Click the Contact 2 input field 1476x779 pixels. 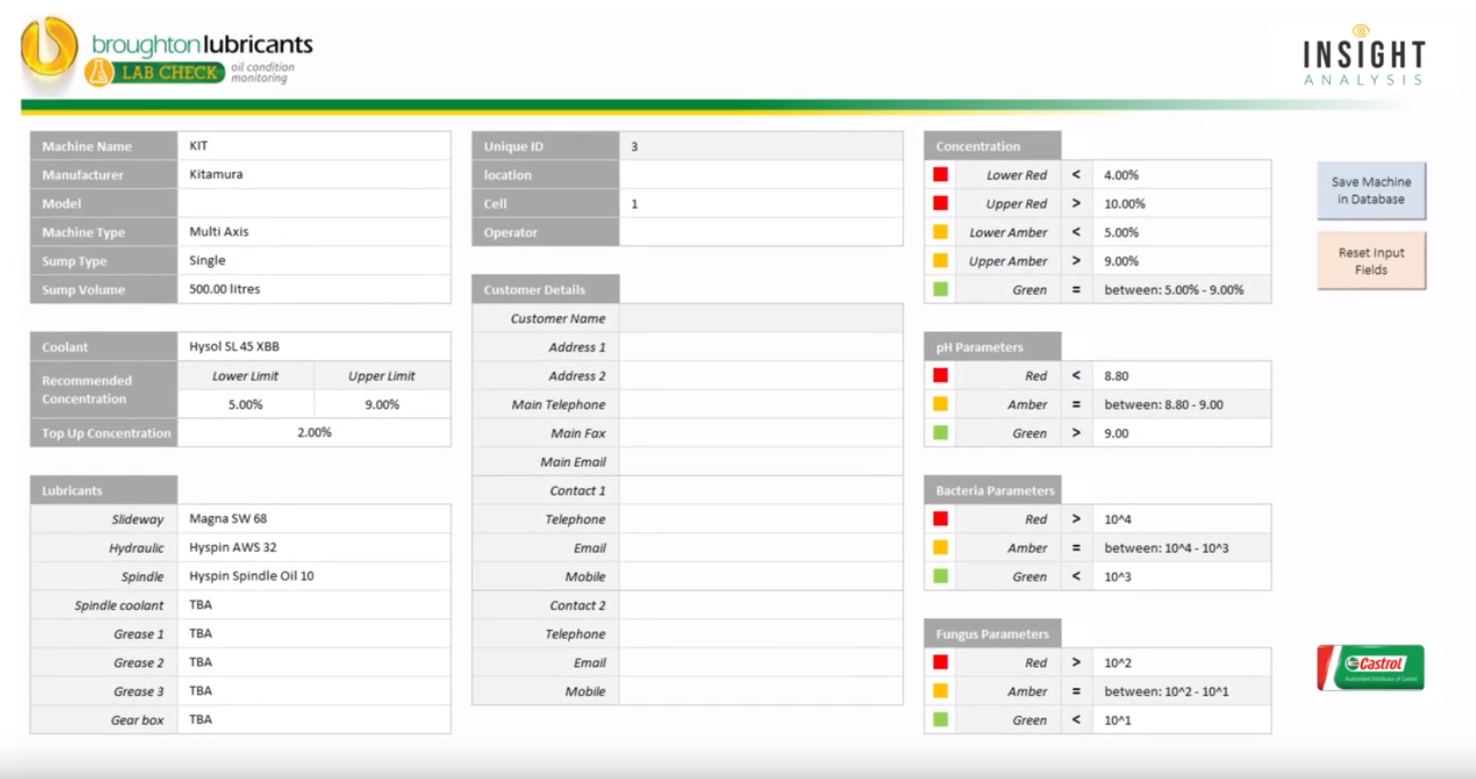coord(761,605)
